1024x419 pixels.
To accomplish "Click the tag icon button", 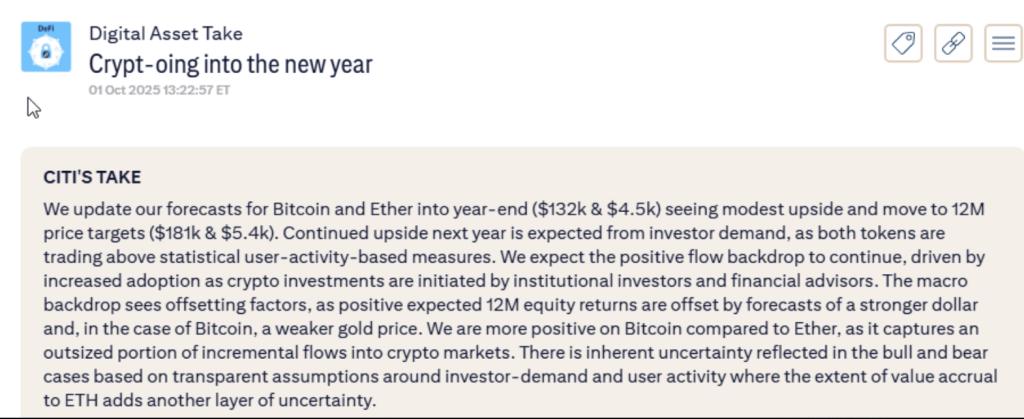I will point(903,43).
